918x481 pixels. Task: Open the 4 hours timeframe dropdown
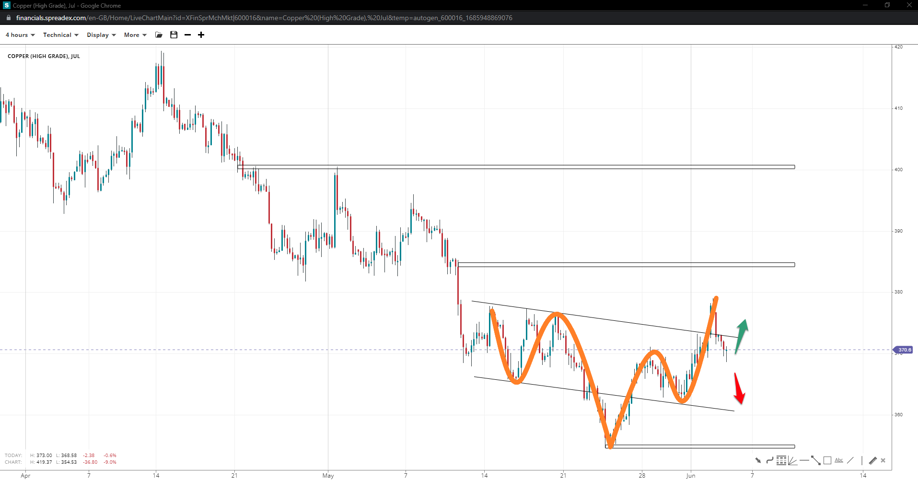[20, 35]
